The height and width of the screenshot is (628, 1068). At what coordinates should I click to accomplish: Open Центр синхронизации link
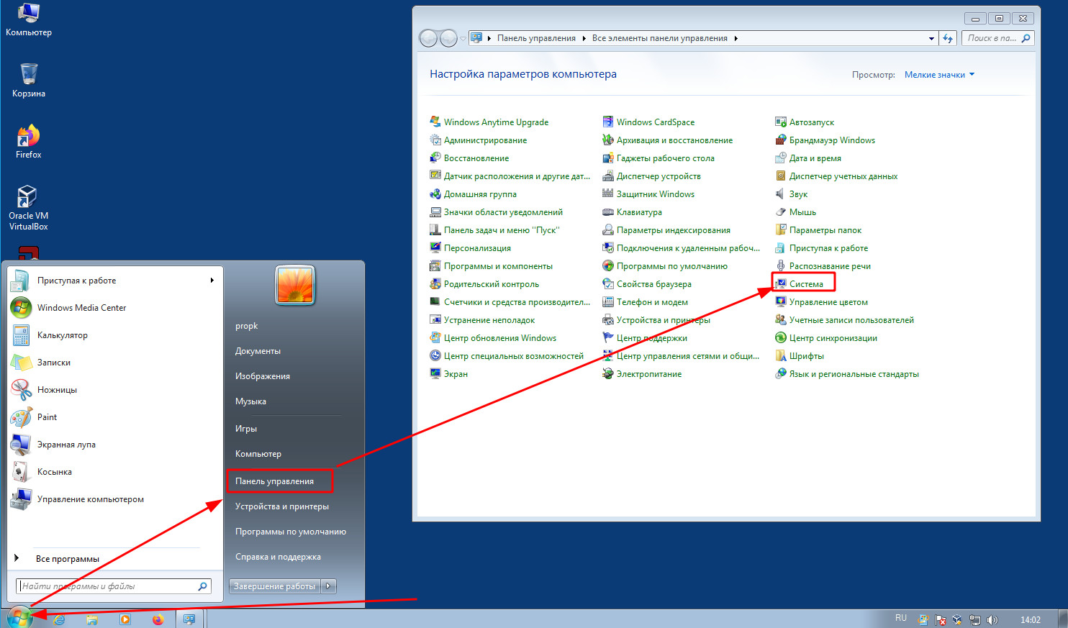(833, 338)
